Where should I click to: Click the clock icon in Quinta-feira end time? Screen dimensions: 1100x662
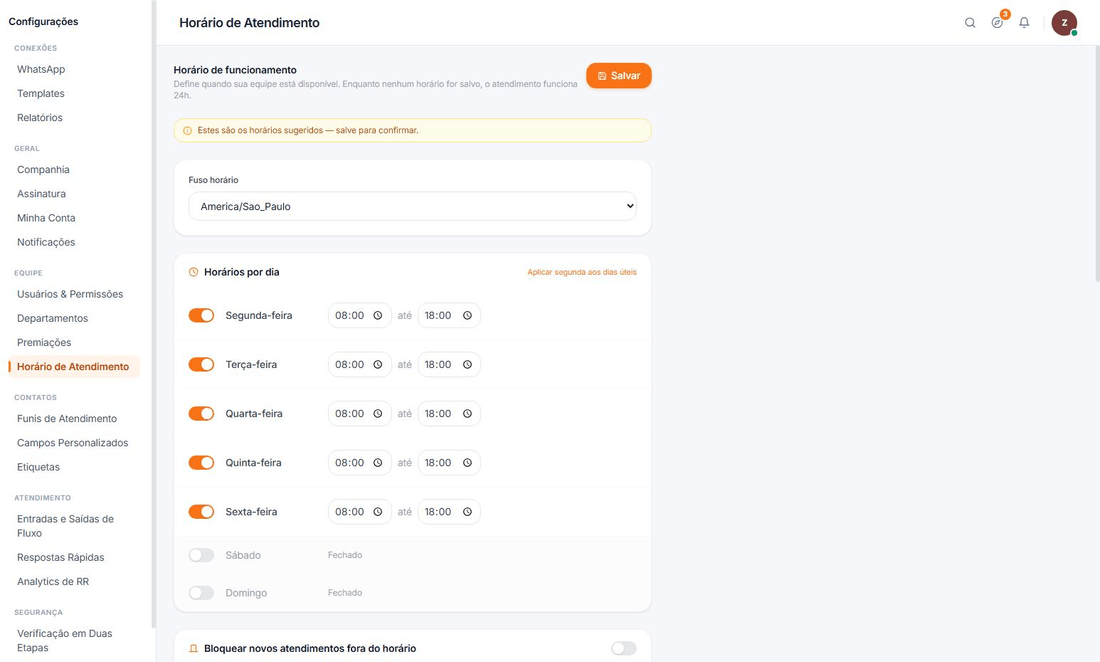[467, 463]
